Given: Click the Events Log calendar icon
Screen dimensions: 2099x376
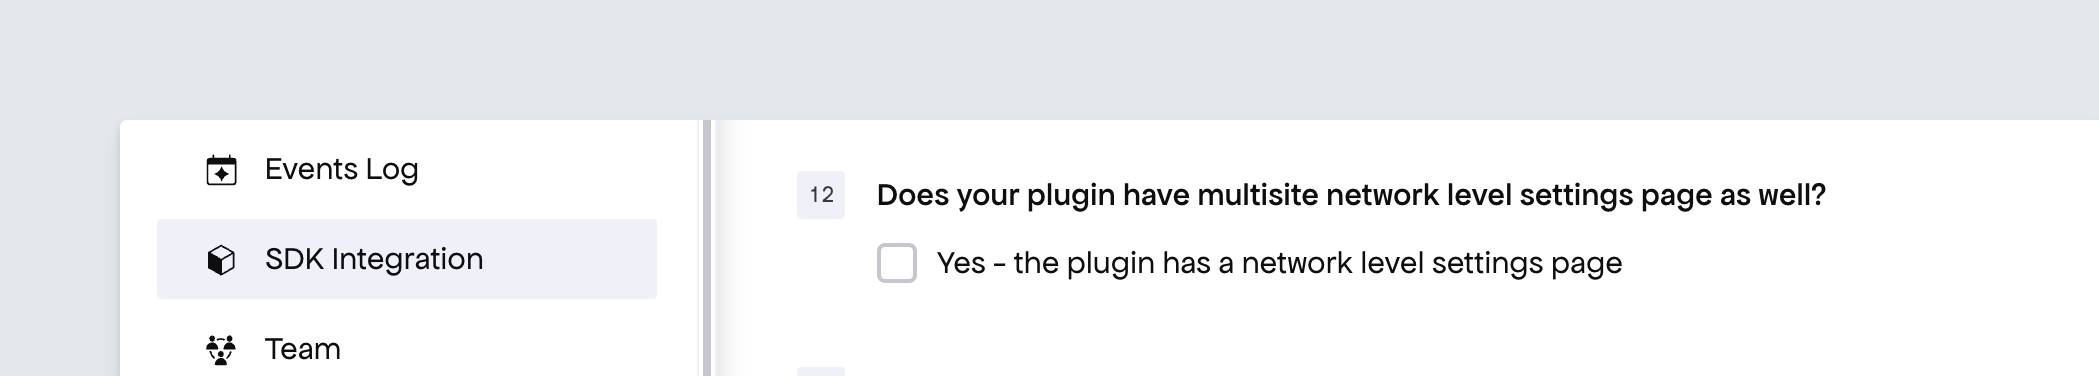Looking at the screenshot, I should click(221, 170).
